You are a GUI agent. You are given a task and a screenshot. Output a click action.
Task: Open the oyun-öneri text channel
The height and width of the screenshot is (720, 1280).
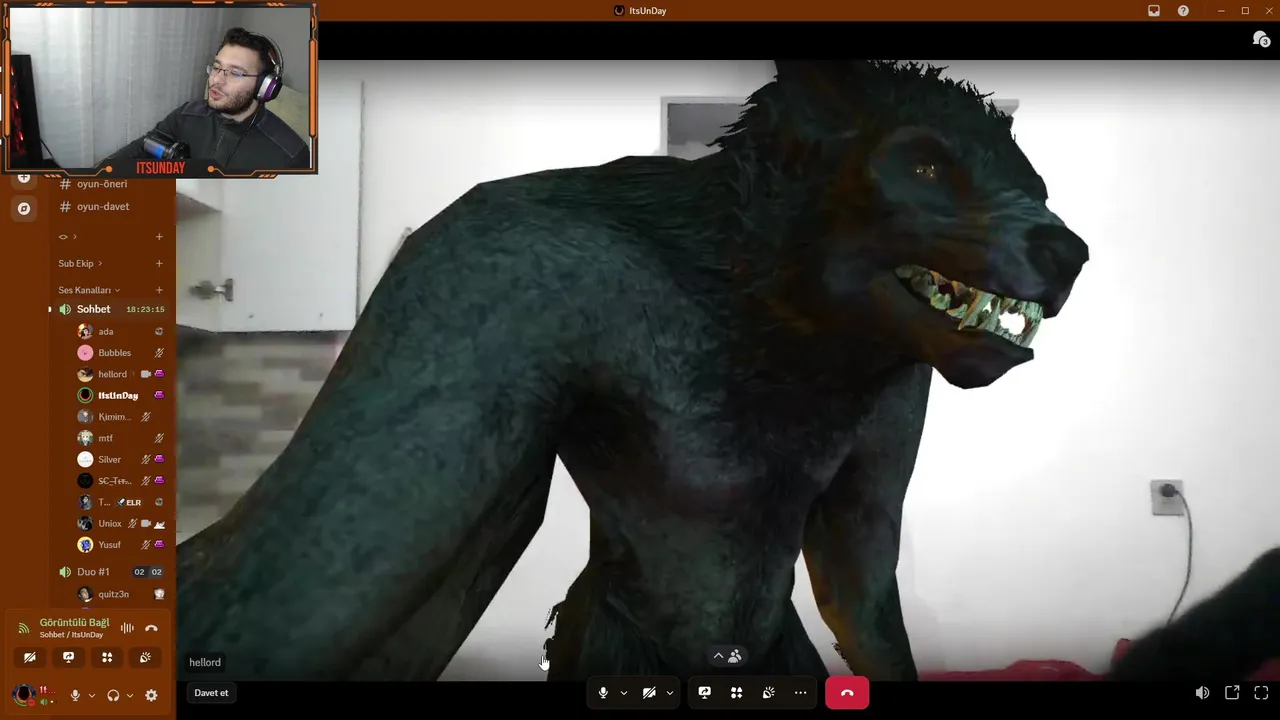pyautogui.click(x=102, y=184)
